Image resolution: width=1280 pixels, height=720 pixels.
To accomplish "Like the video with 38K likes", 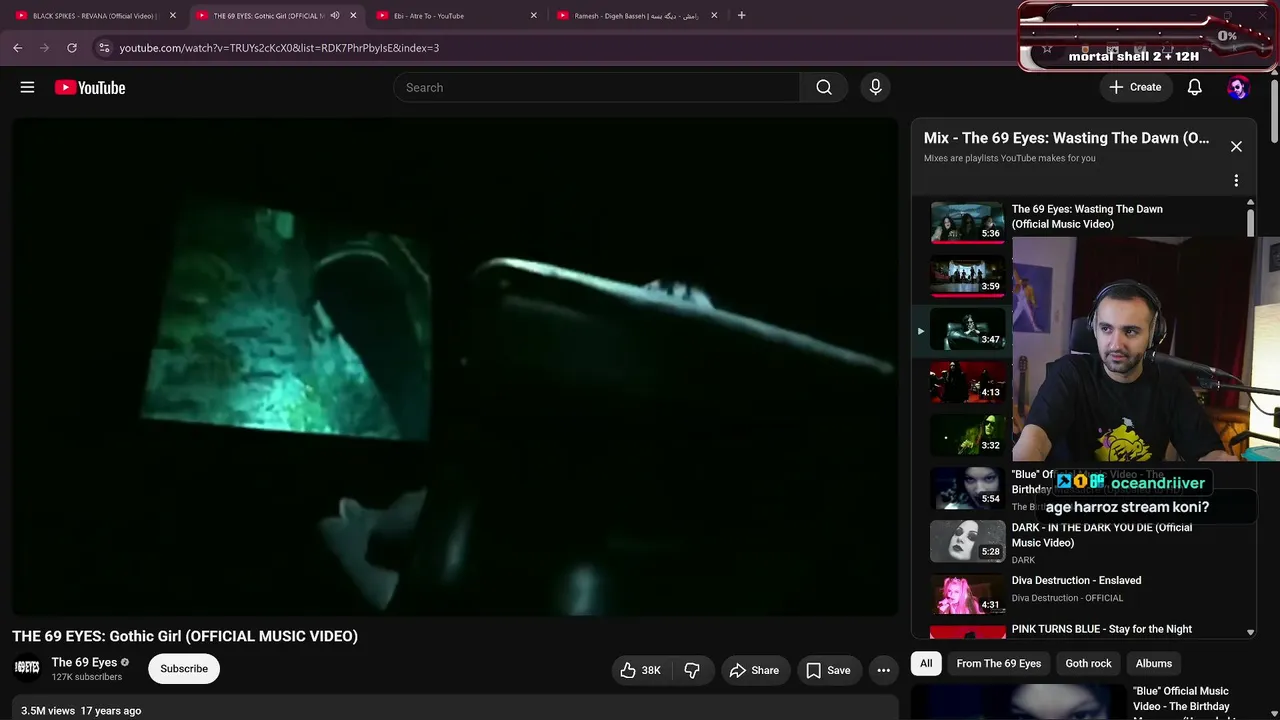I will (641, 670).
